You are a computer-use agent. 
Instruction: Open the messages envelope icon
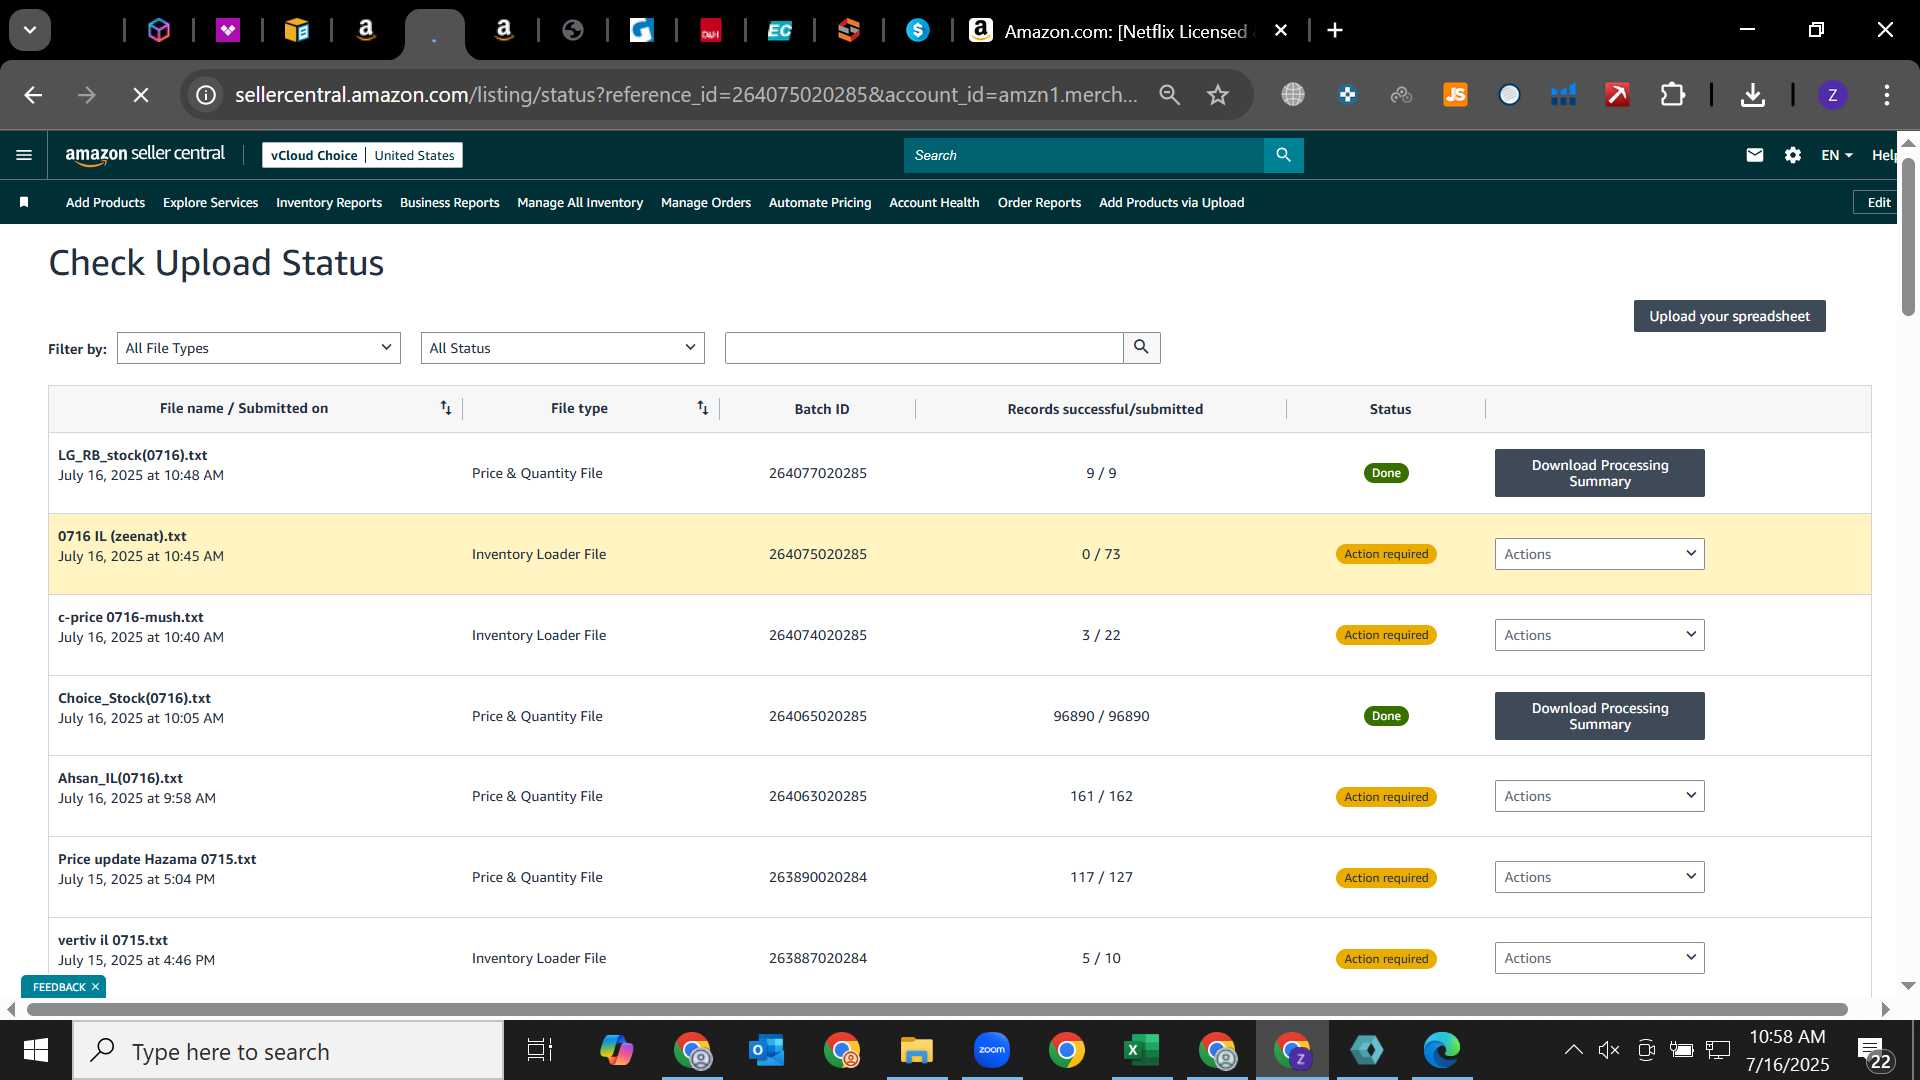(1755, 155)
